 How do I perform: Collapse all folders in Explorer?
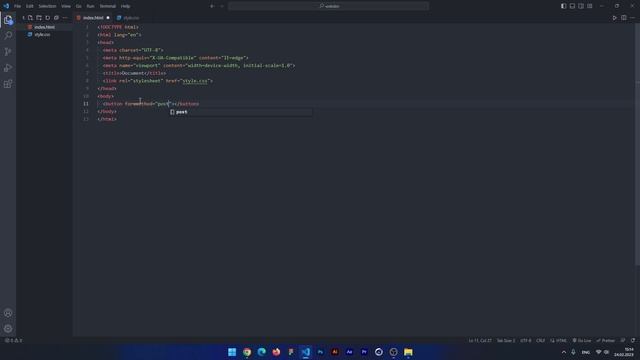[x=56, y=18]
